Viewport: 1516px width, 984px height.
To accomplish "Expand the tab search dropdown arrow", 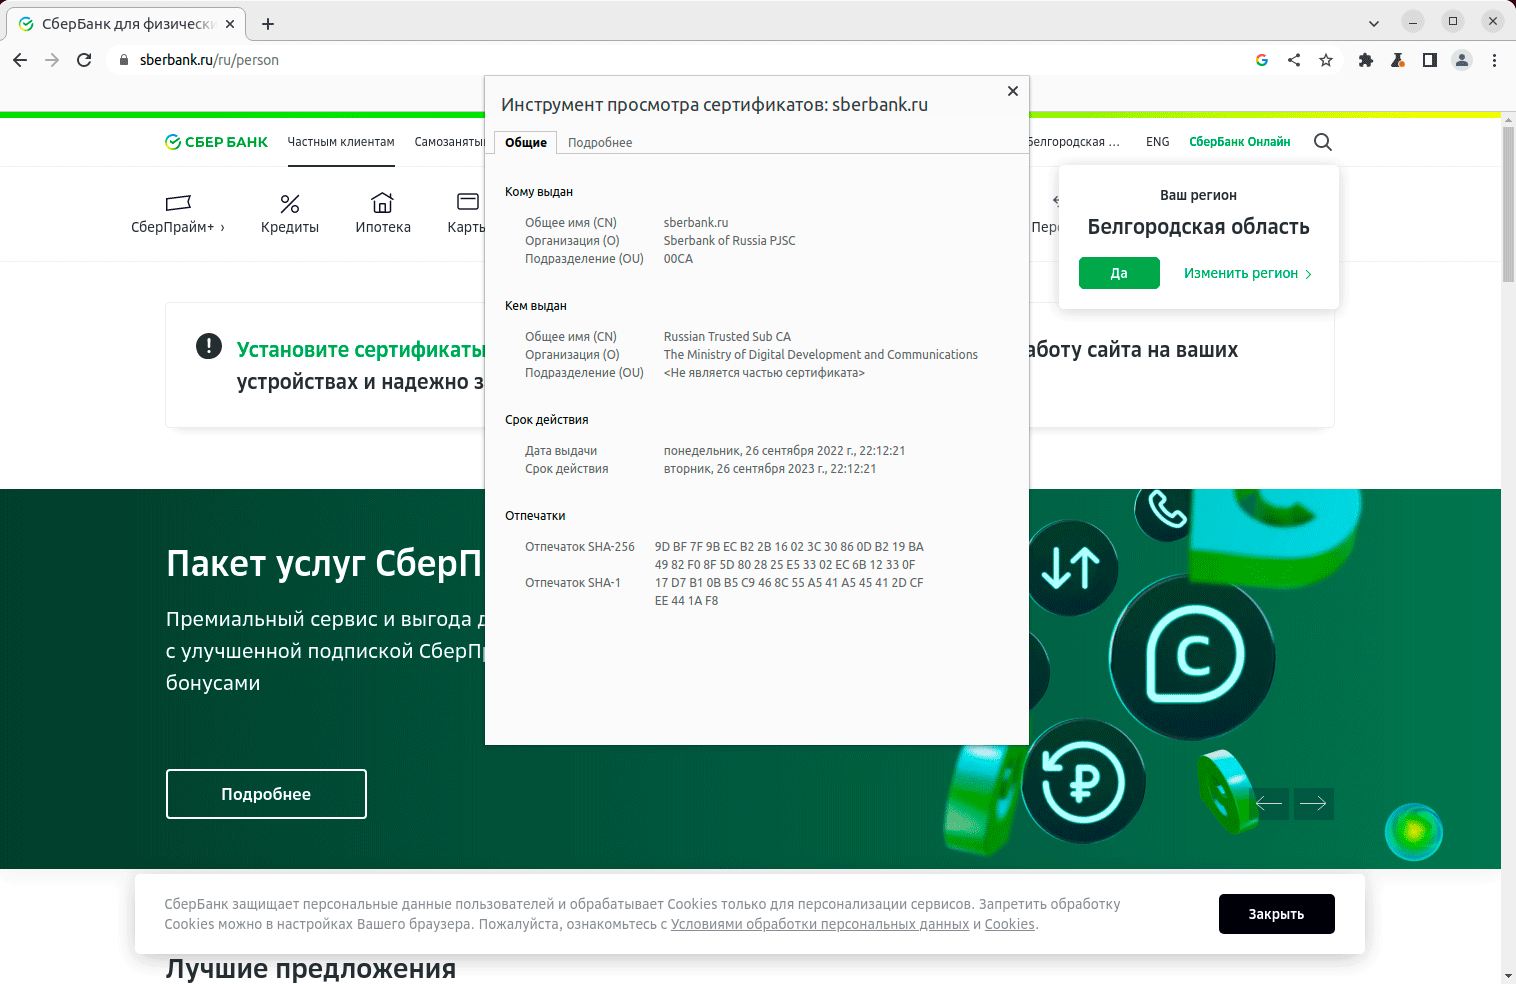I will 1374,23.
